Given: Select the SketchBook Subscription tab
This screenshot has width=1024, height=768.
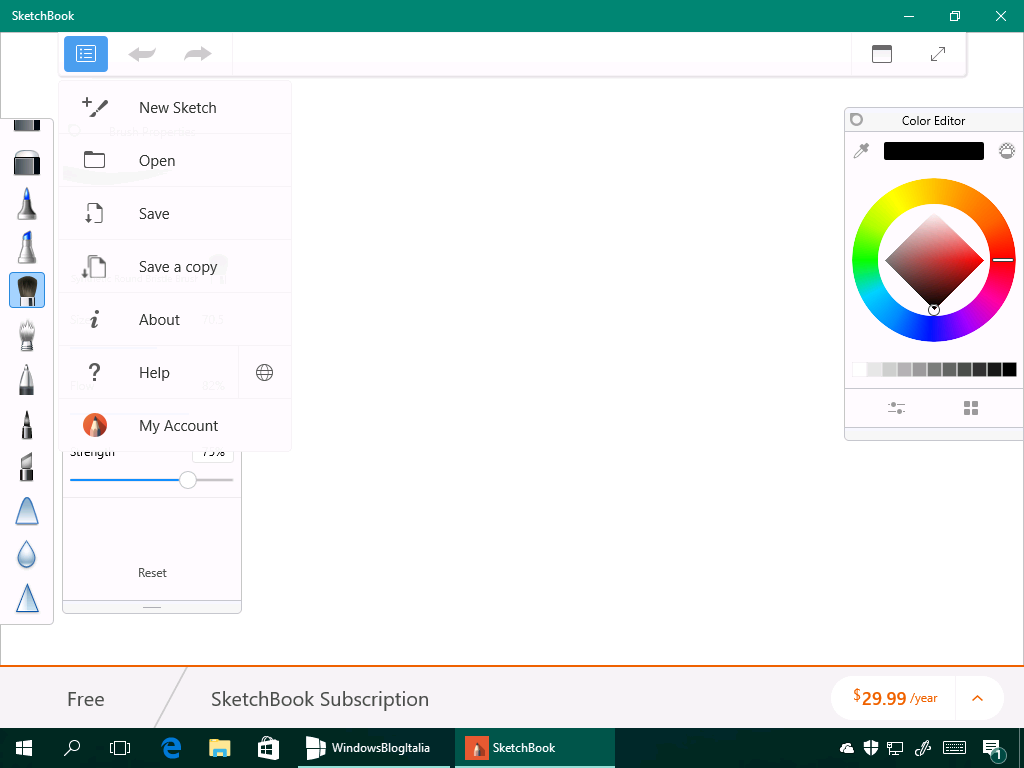Looking at the screenshot, I should [319, 699].
